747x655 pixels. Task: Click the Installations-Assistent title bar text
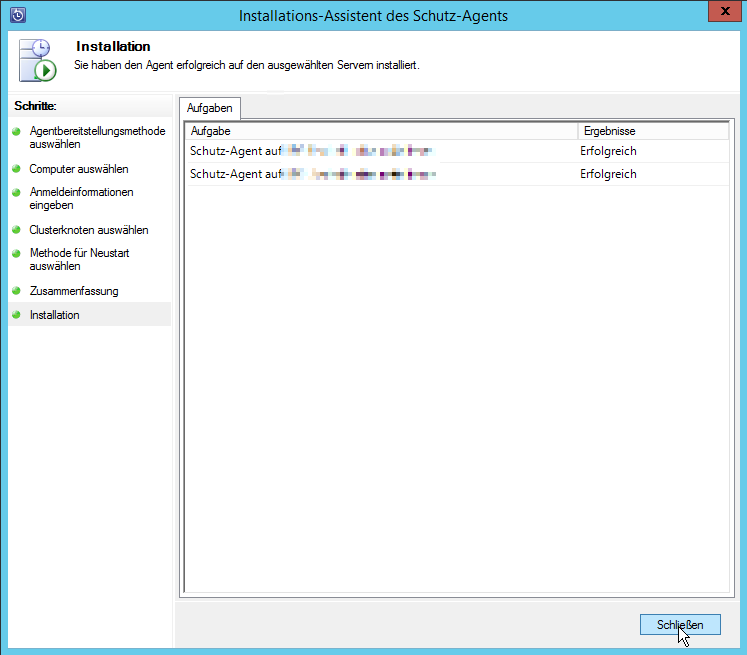click(373, 15)
